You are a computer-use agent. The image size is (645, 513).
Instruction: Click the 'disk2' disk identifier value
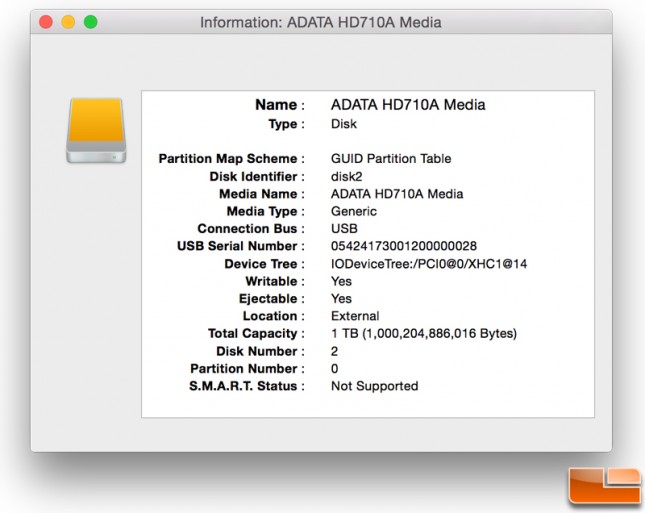(x=347, y=176)
